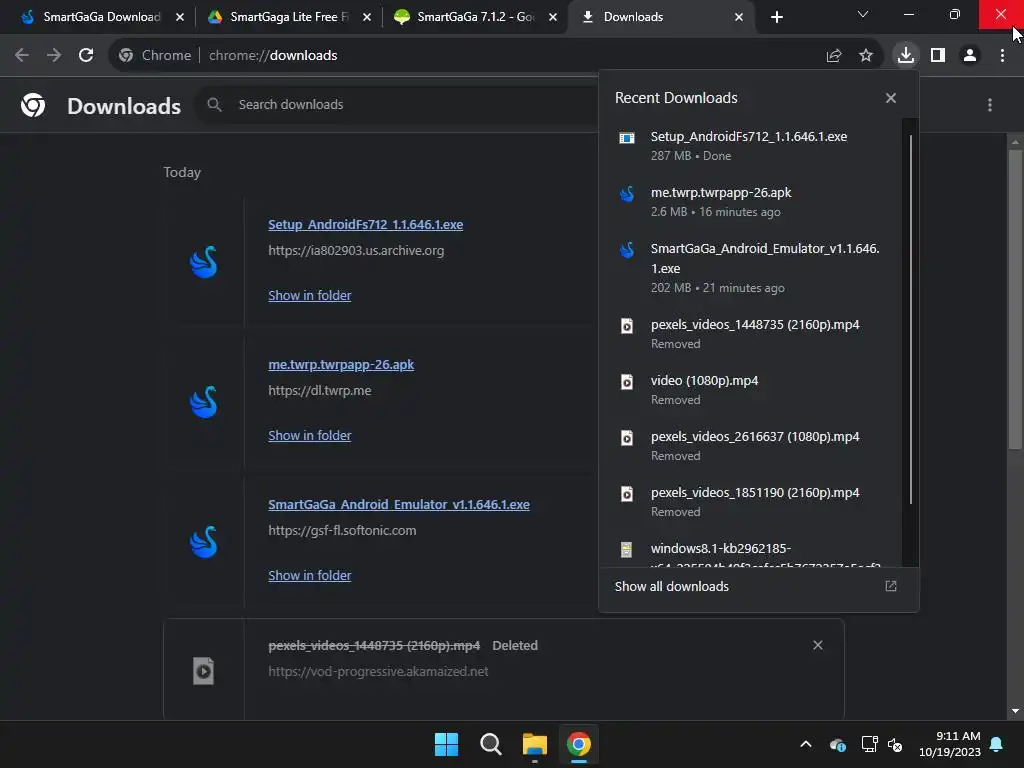Show me.twrp.twrpapp-26.apk in folder

click(x=310, y=436)
